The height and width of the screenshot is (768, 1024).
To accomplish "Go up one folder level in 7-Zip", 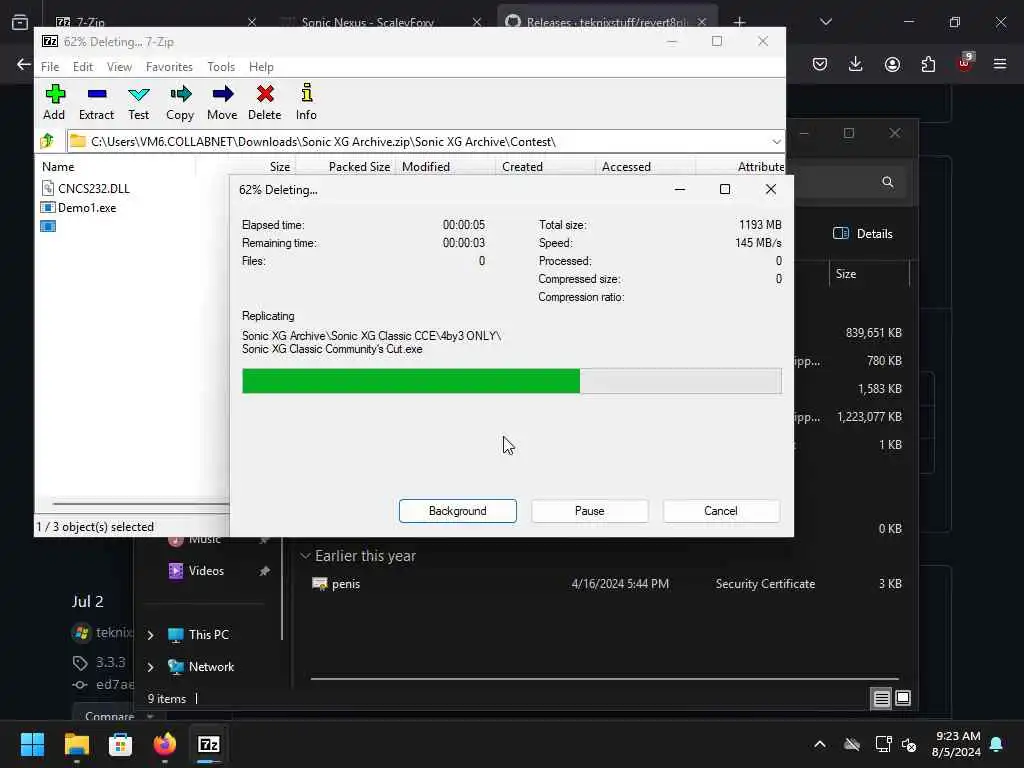I will [47, 141].
